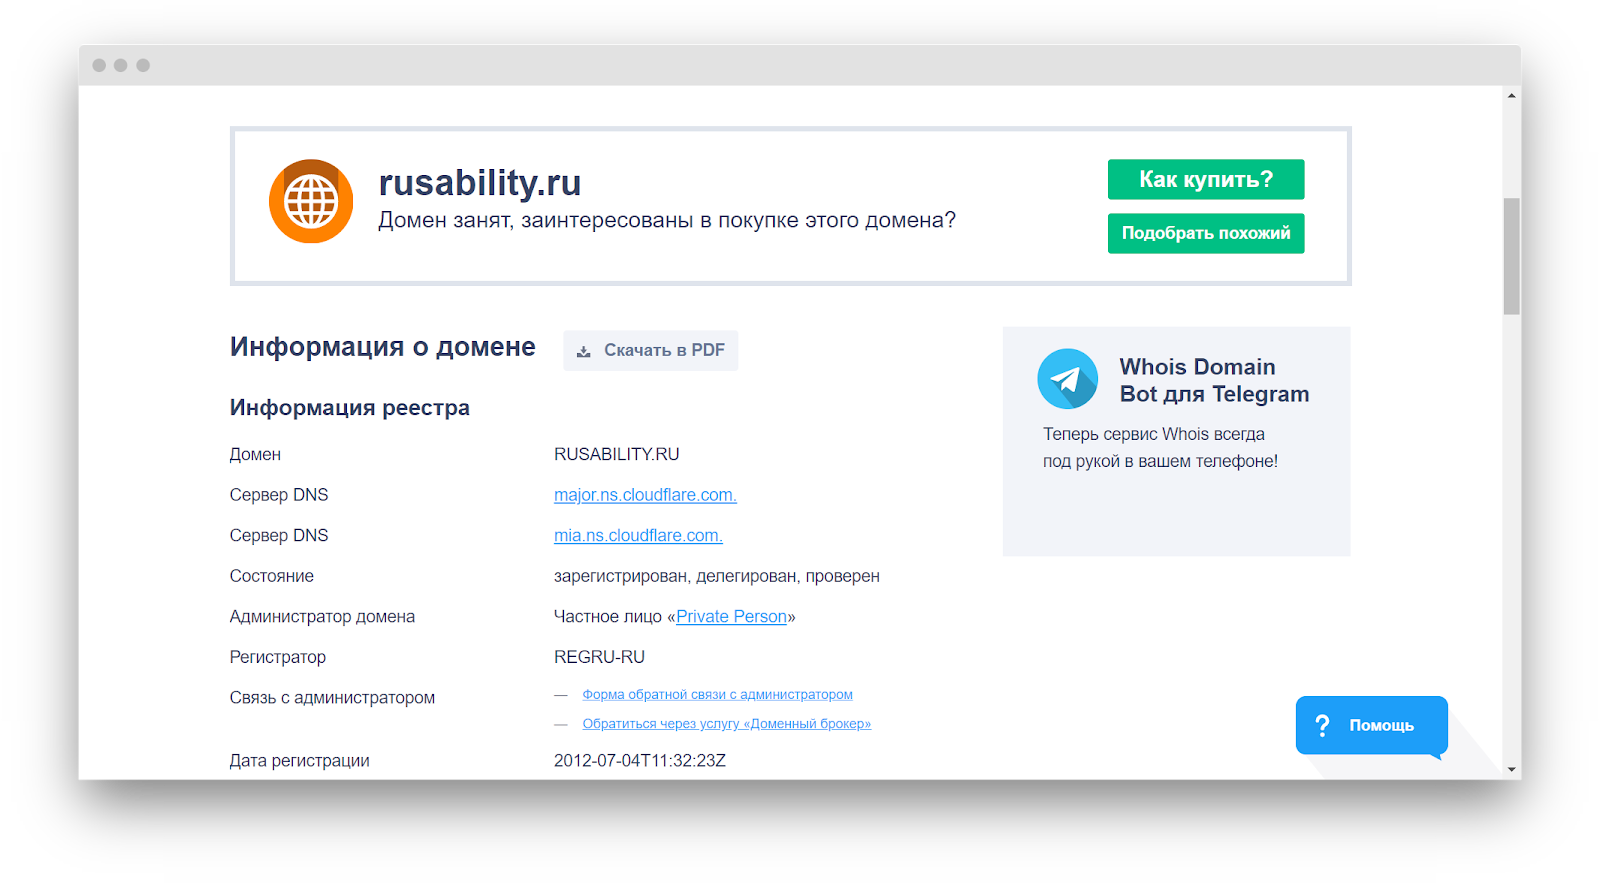
Task: Click the "Whois Domain Bot для Telegram" heading
Action: tap(1214, 380)
